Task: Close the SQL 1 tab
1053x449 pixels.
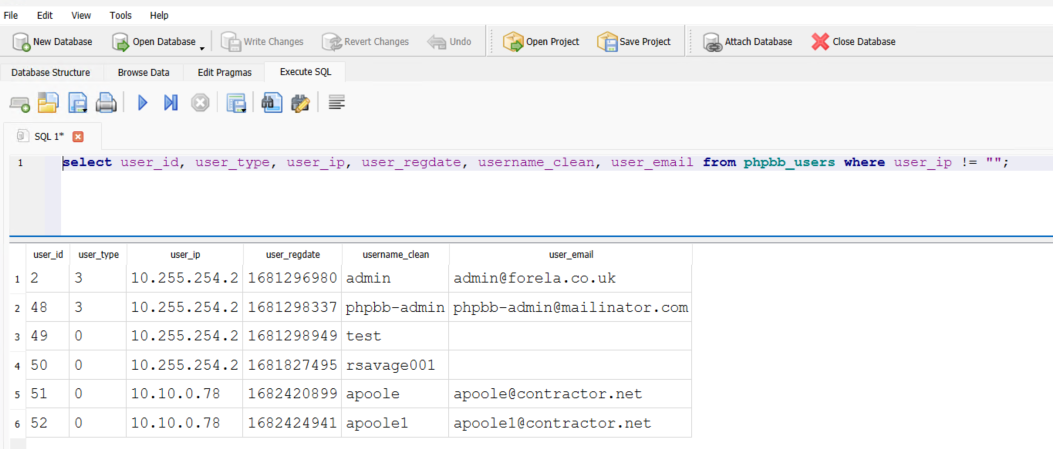Action: point(78,136)
